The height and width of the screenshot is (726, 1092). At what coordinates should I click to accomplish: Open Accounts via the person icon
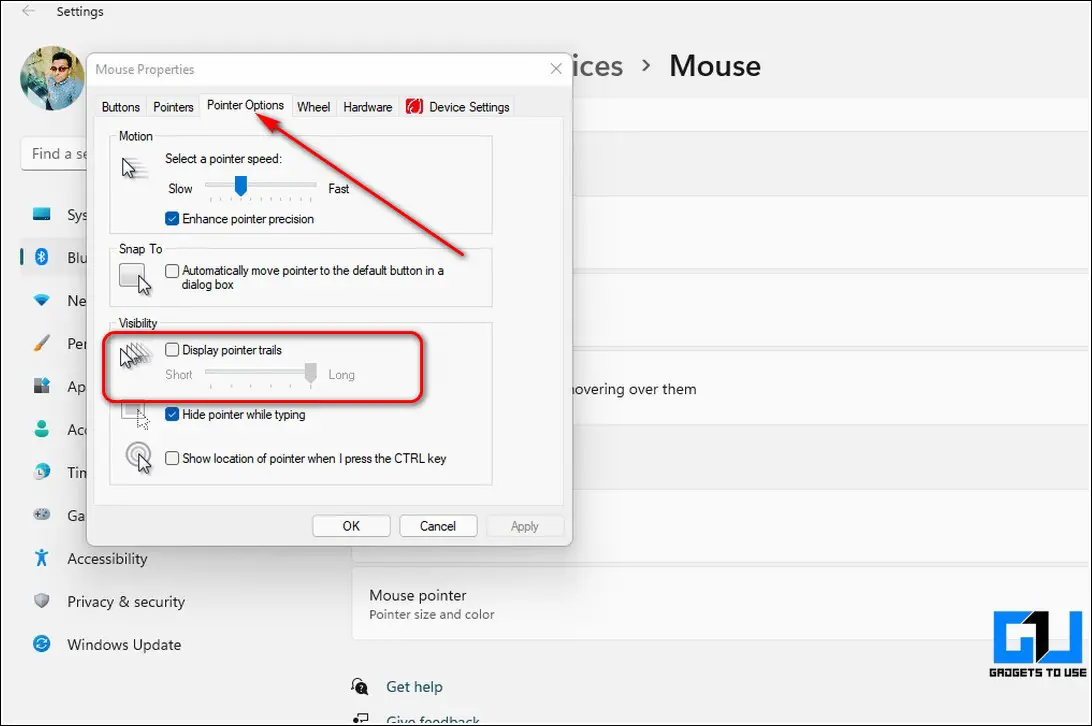[42, 429]
